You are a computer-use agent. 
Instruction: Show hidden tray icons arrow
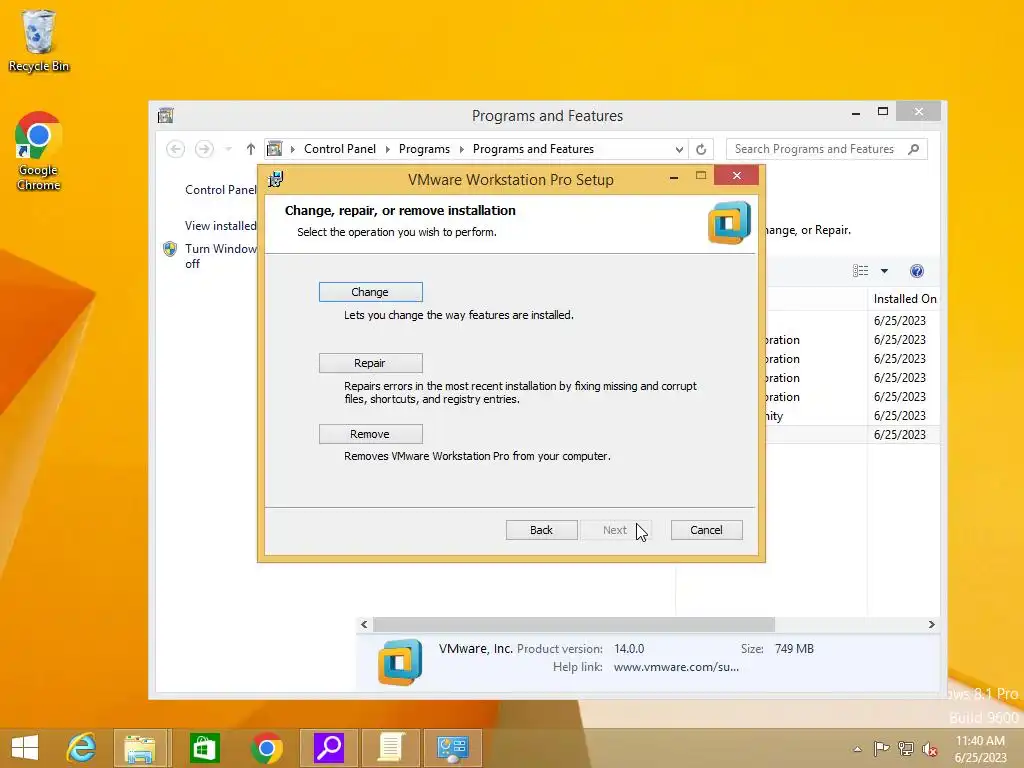coord(857,749)
